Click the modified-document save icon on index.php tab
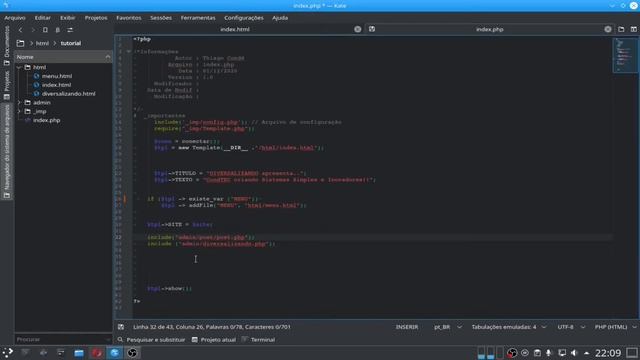Screen dimensions: 640x360 click(x=372, y=29)
